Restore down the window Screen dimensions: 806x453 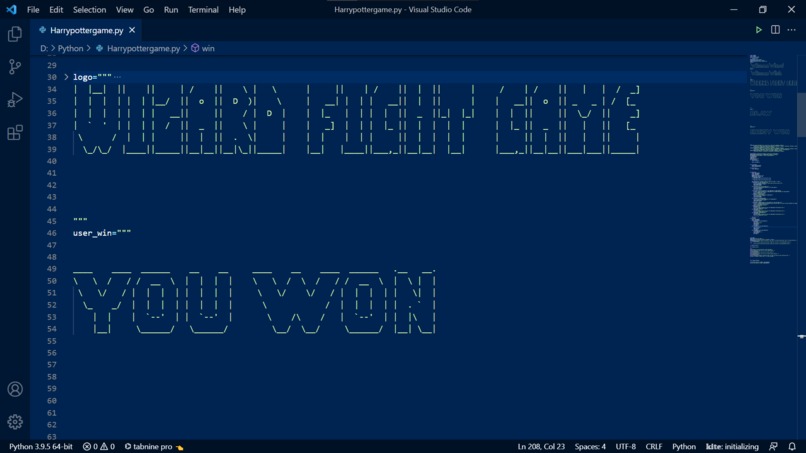click(763, 9)
